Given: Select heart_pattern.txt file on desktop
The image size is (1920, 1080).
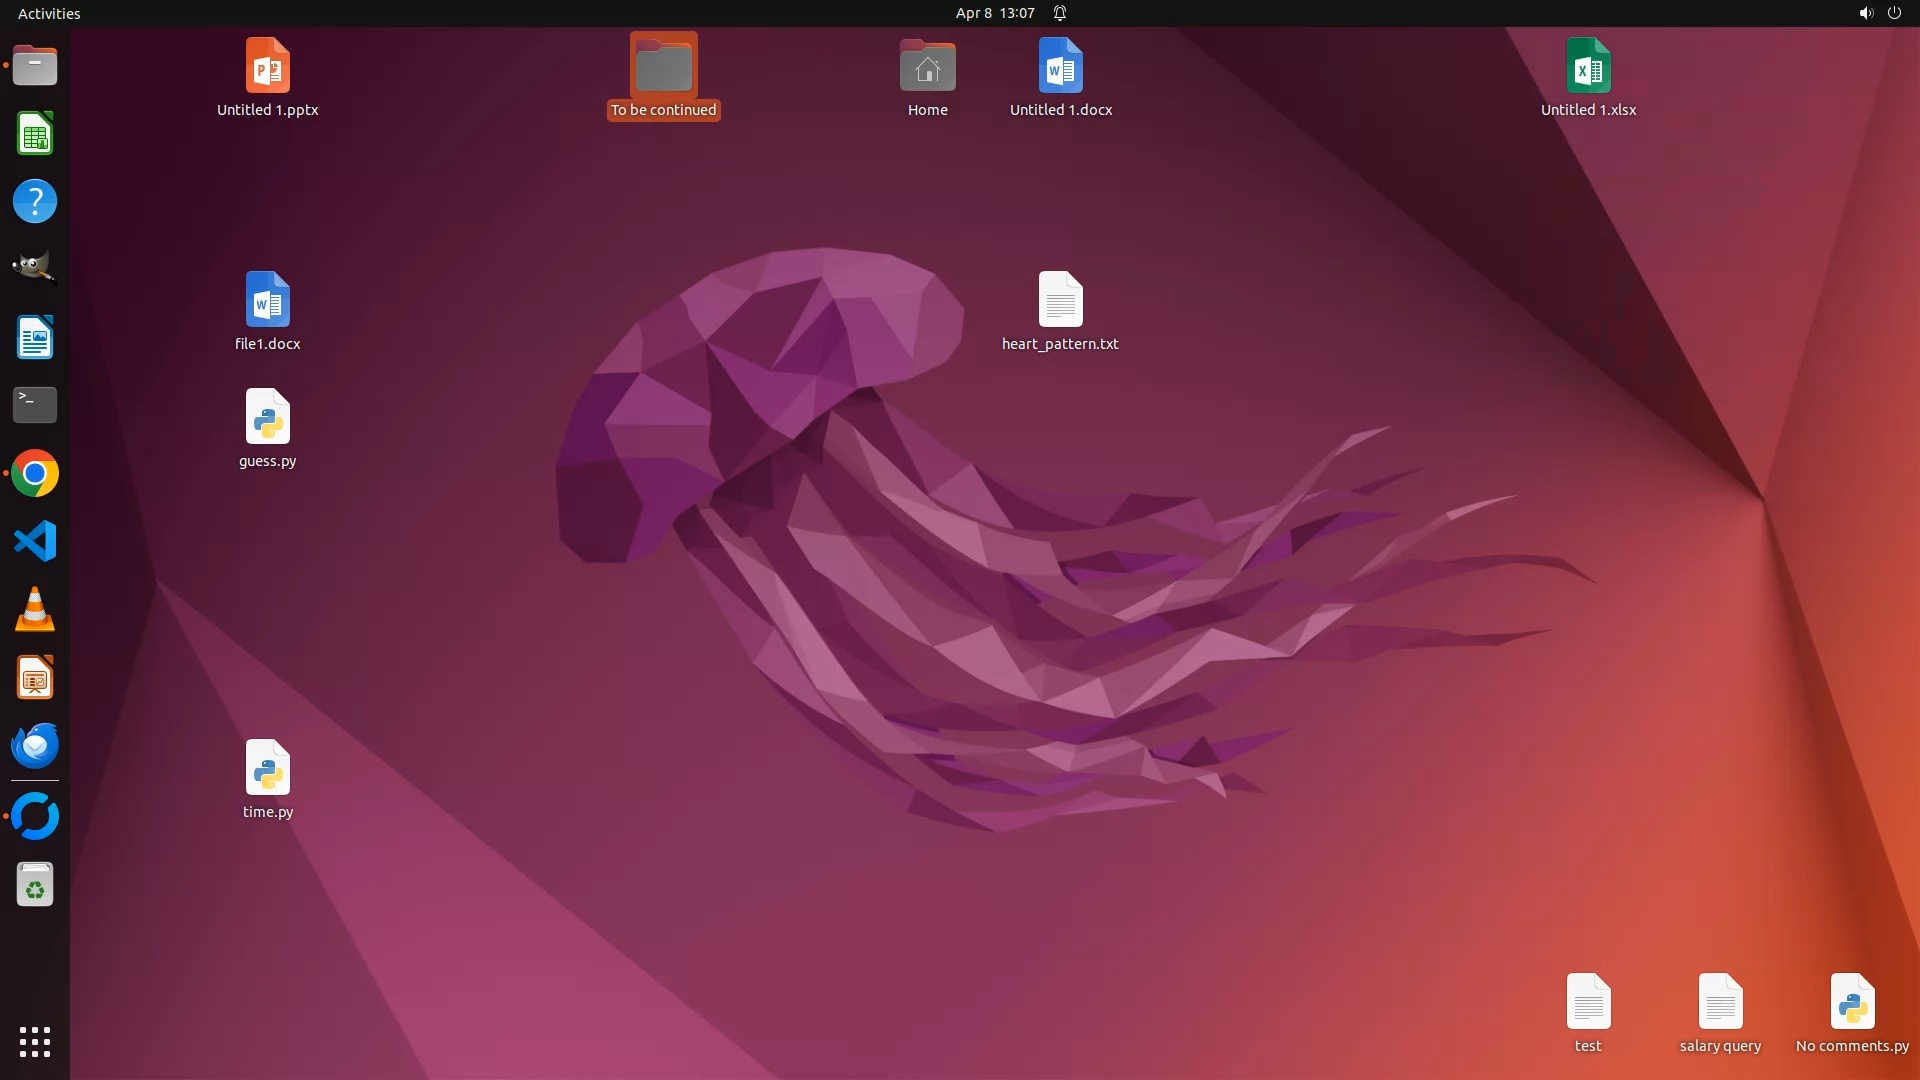Looking at the screenshot, I should pos(1060,300).
